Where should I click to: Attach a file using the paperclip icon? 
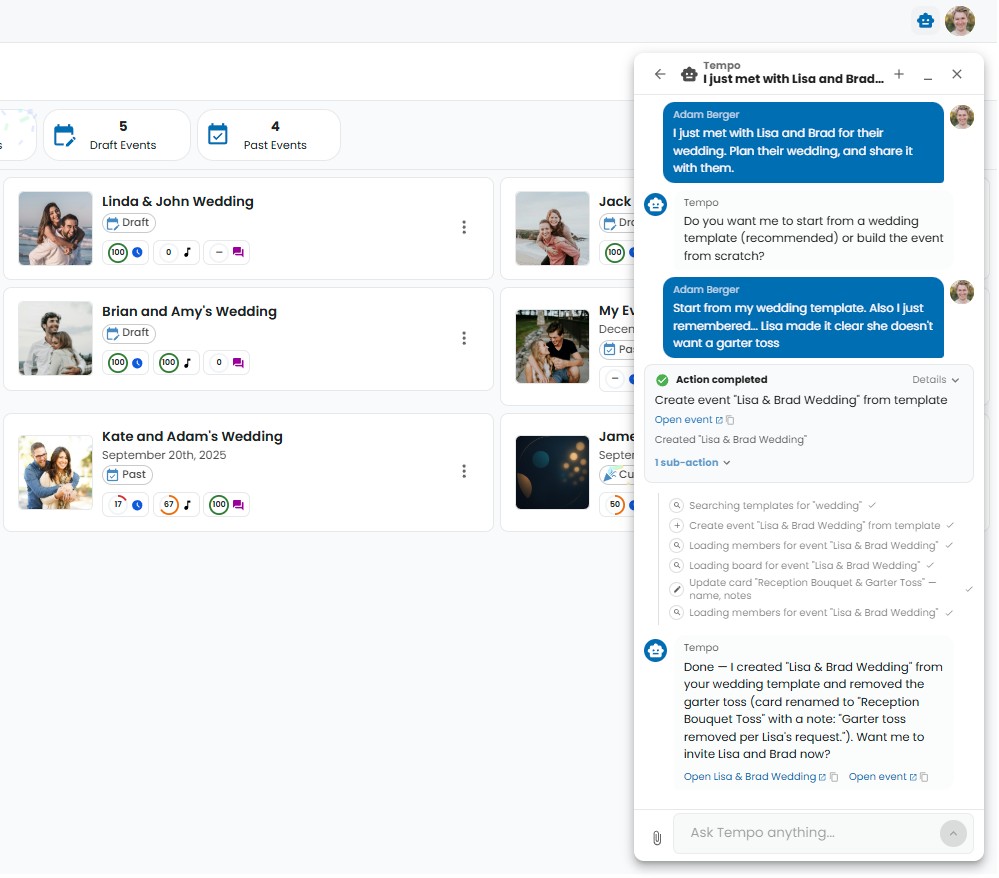coord(657,838)
